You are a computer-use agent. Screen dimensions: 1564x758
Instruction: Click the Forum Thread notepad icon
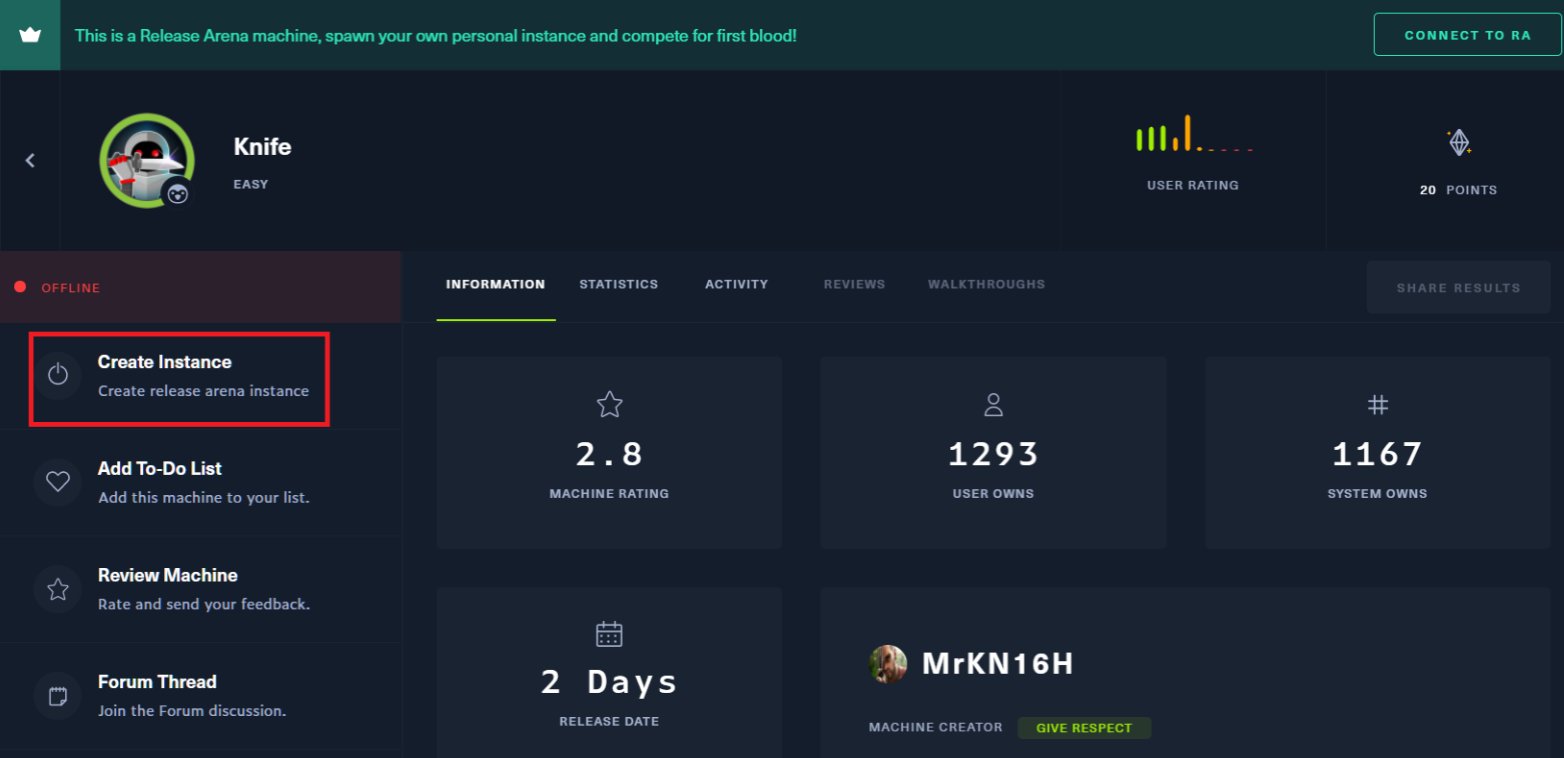[58, 695]
